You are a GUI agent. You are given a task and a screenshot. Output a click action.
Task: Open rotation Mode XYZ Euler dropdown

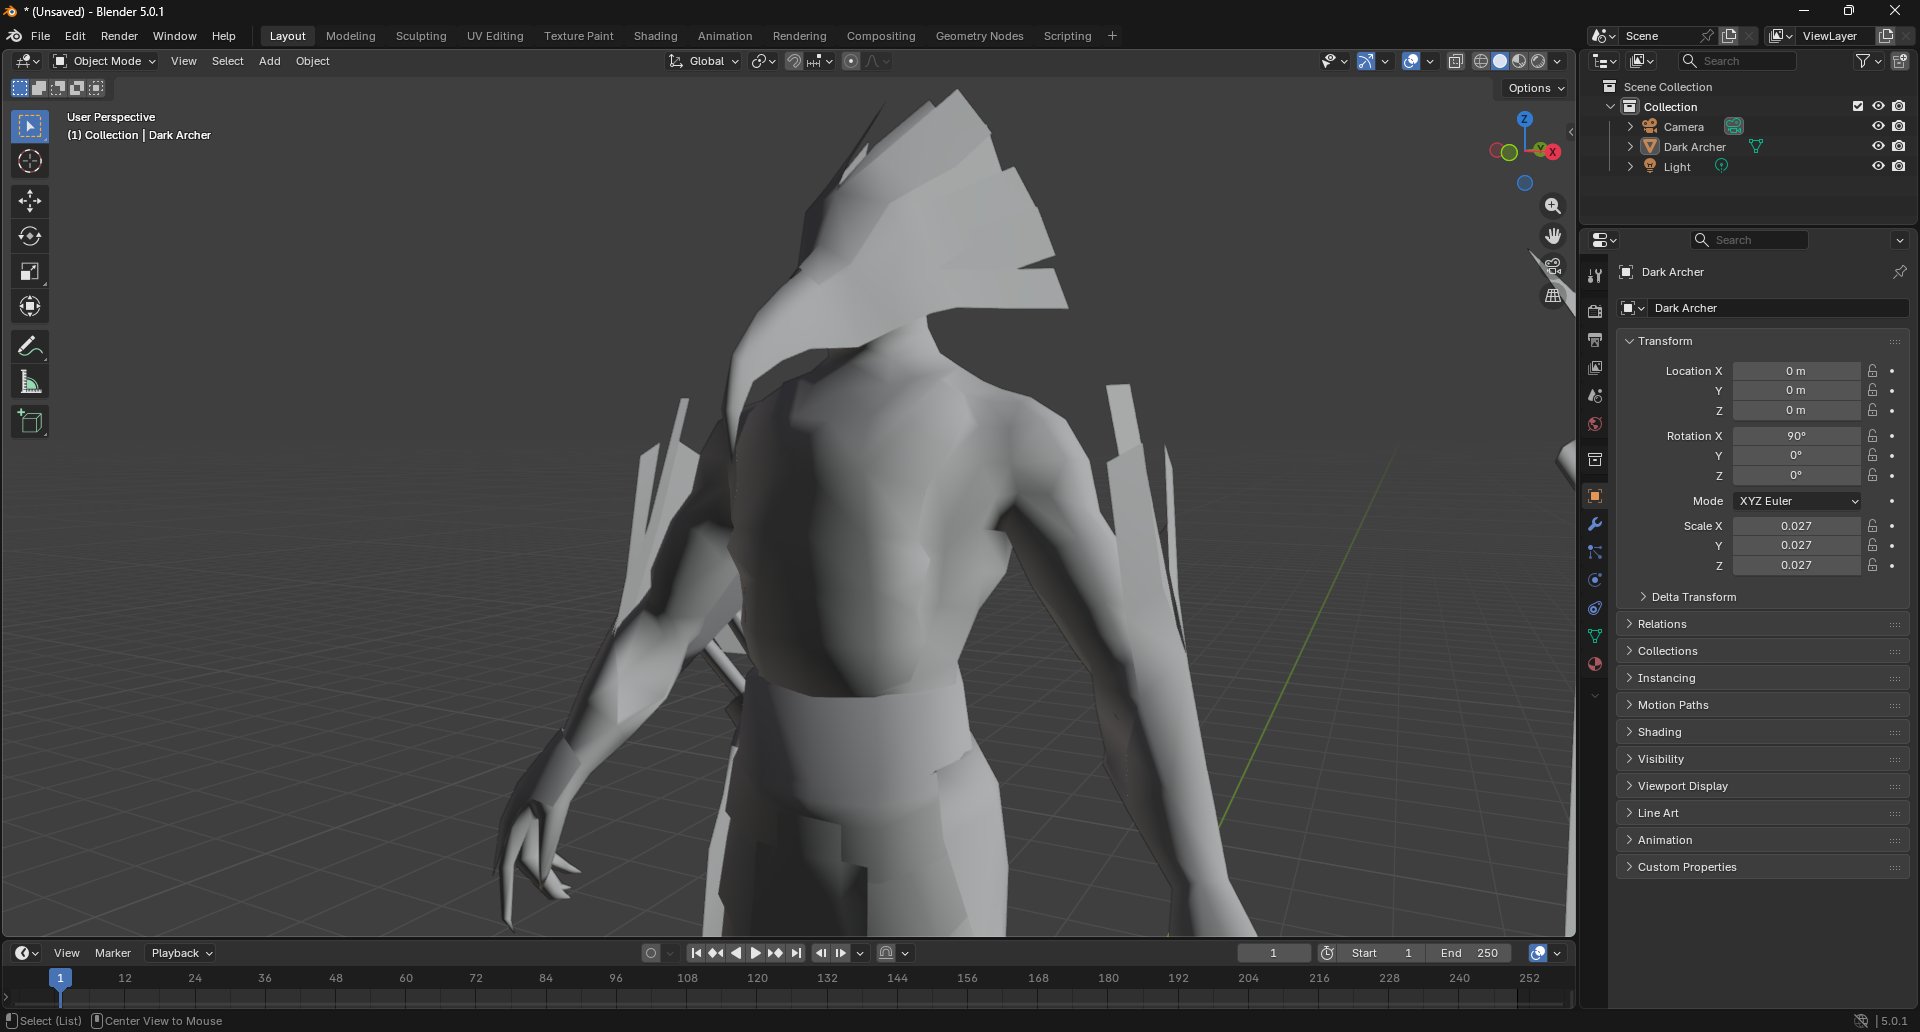click(x=1797, y=501)
